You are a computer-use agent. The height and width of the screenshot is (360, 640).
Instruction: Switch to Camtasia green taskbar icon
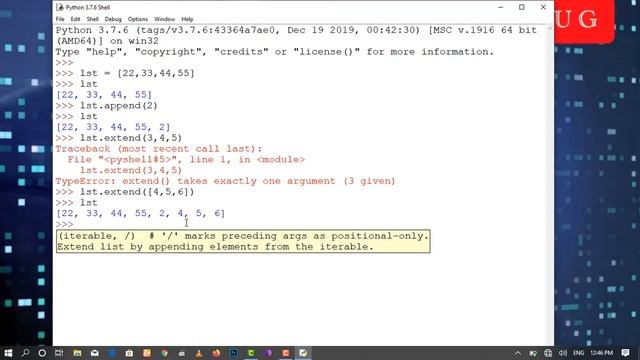(x=251, y=353)
